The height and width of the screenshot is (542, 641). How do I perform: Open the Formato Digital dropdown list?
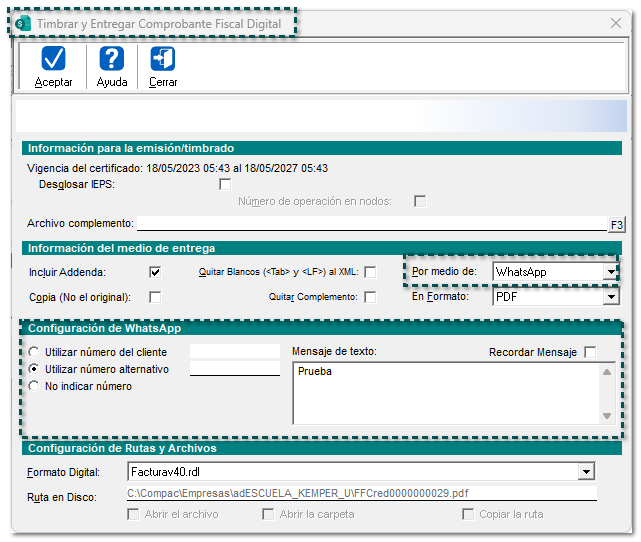pyautogui.click(x=586, y=471)
